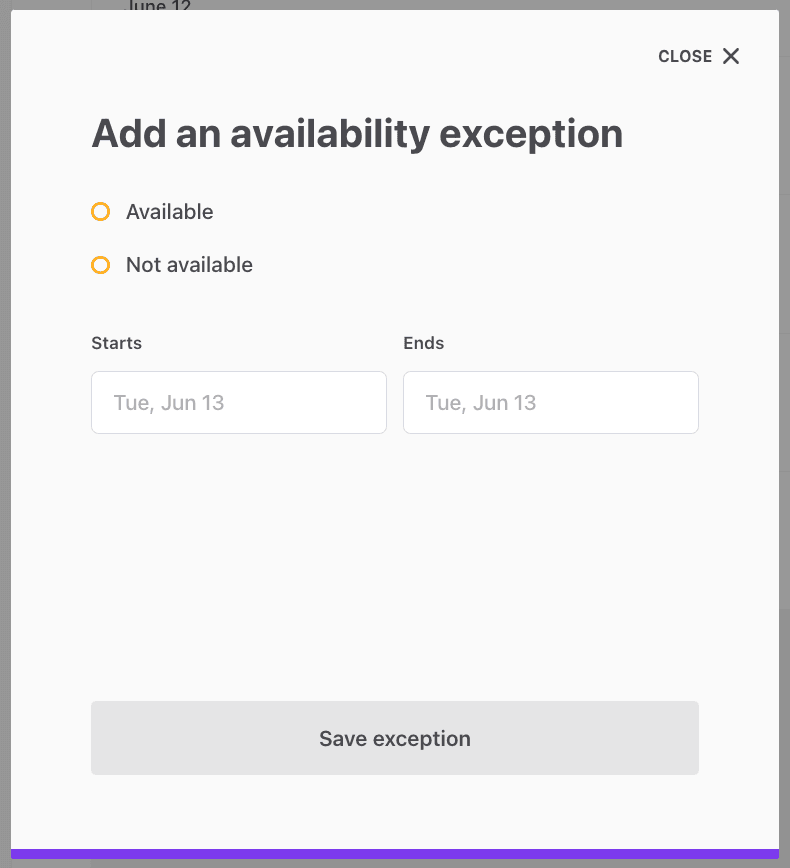
Task: Click the yellow circle beside Available
Action: 100,212
